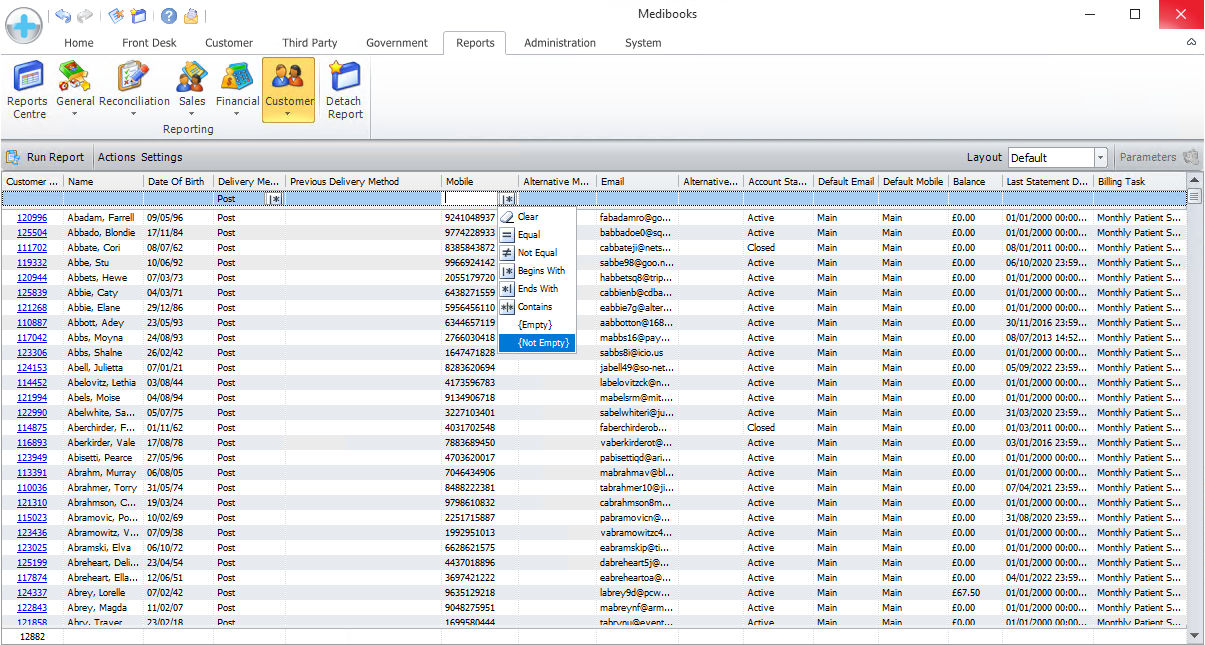
Task: Expand the Financial reports dropdown
Action: [237, 113]
